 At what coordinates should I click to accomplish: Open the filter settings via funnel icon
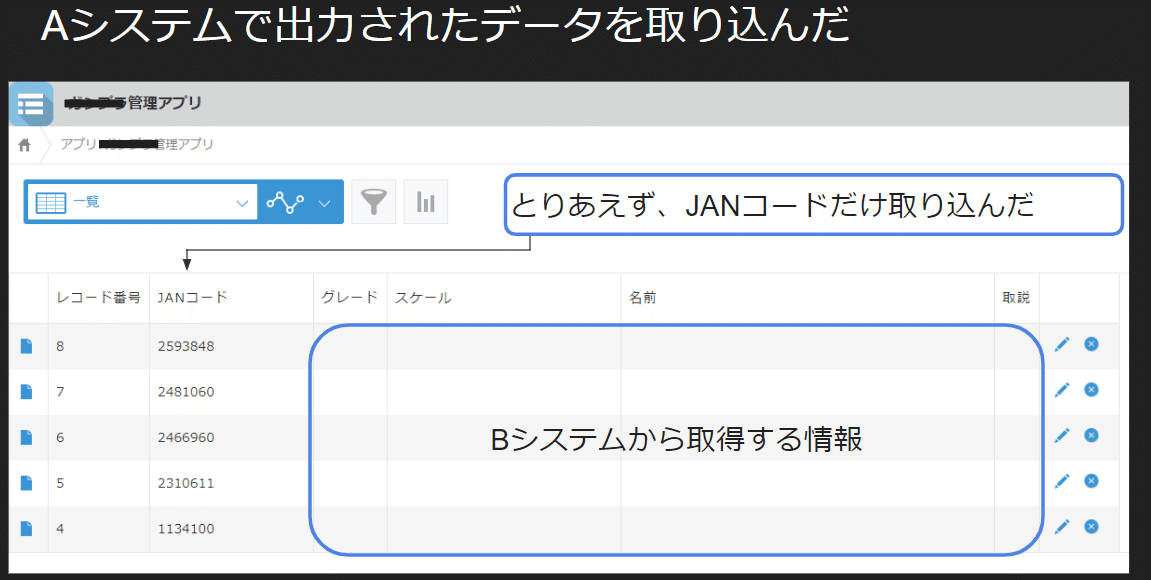point(373,201)
